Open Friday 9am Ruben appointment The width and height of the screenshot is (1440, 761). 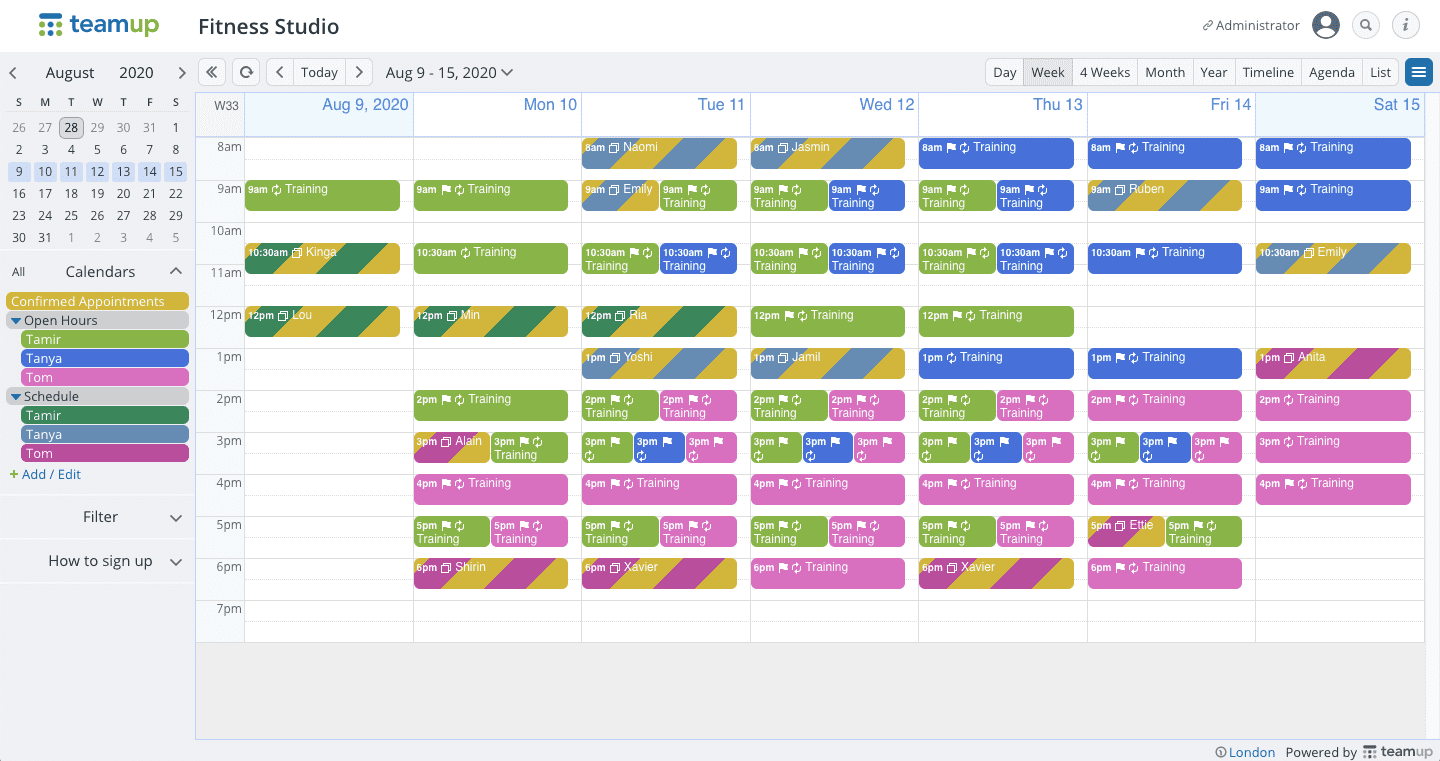pos(1165,195)
